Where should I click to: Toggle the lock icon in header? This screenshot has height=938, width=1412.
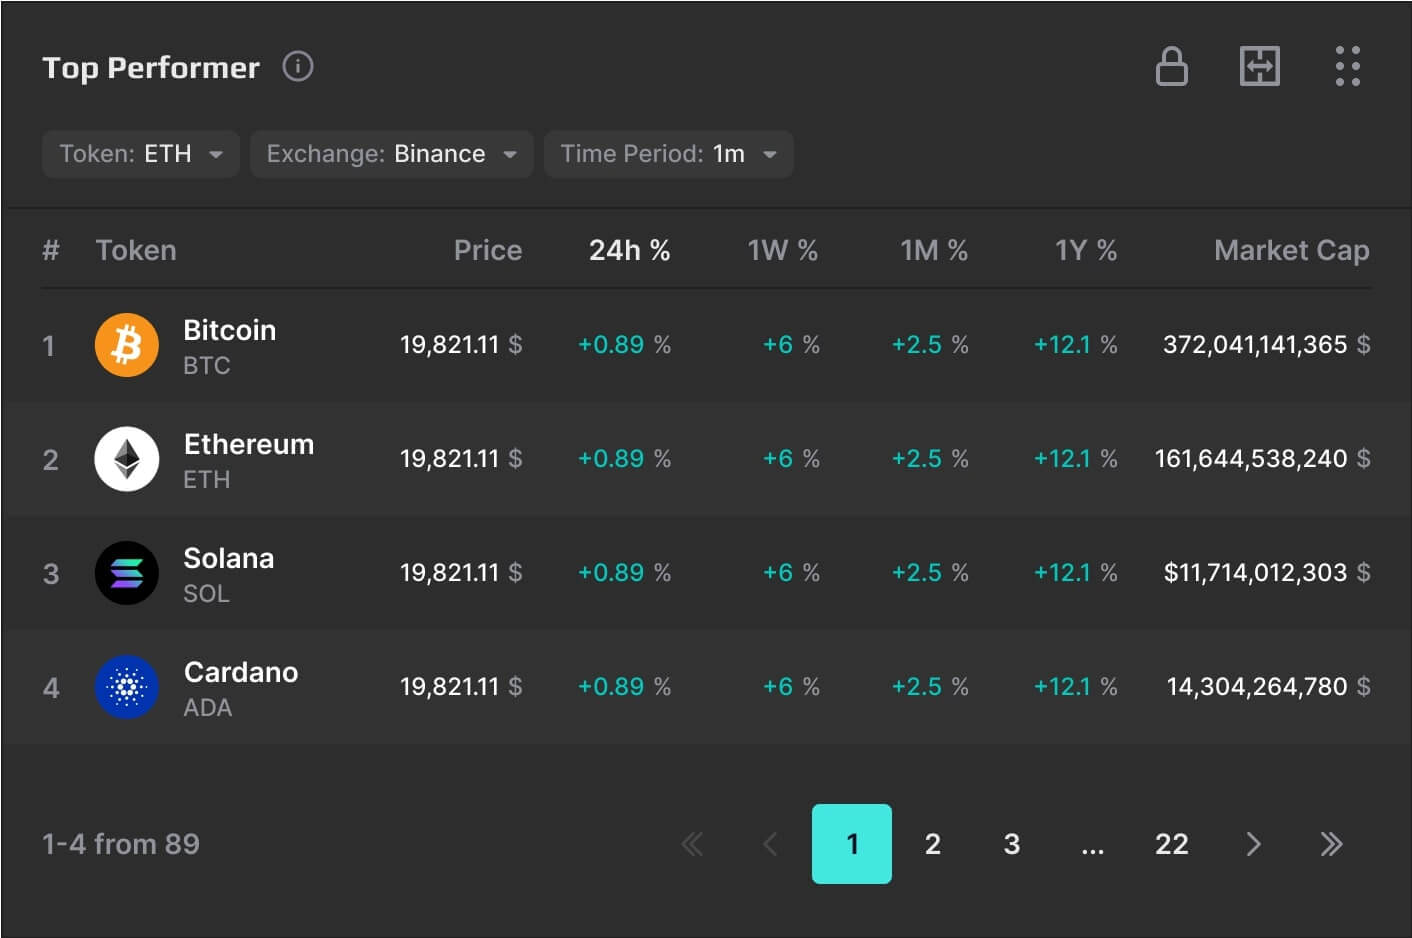[1171, 67]
